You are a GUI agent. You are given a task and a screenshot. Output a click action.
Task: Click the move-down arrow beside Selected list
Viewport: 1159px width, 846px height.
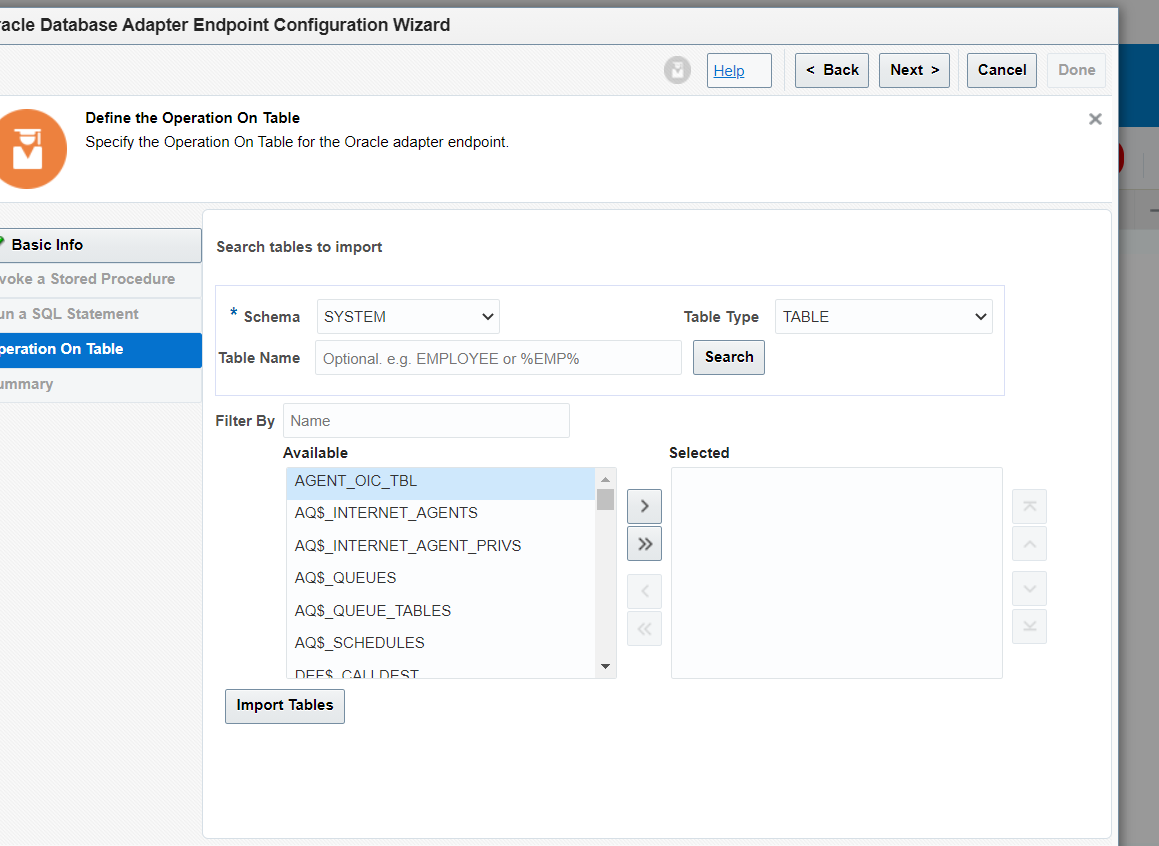pyautogui.click(x=1029, y=588)
